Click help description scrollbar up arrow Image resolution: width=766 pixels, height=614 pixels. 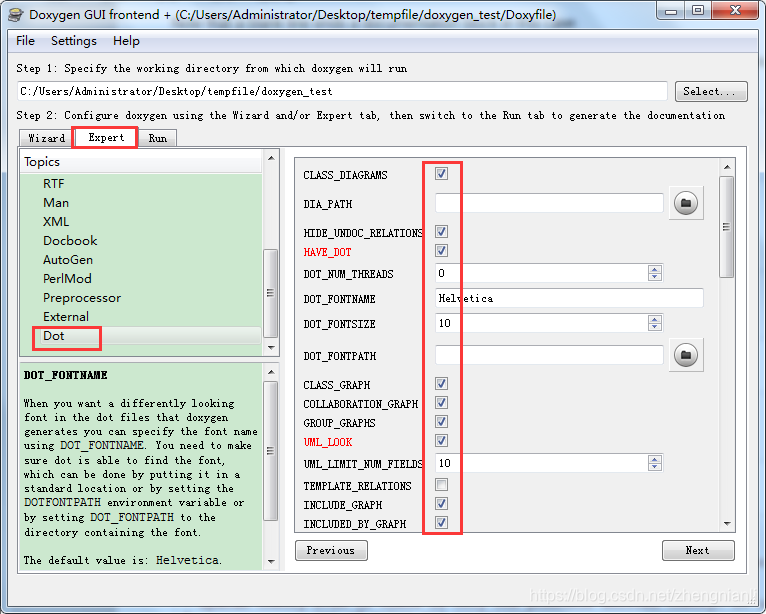[271, 372]
